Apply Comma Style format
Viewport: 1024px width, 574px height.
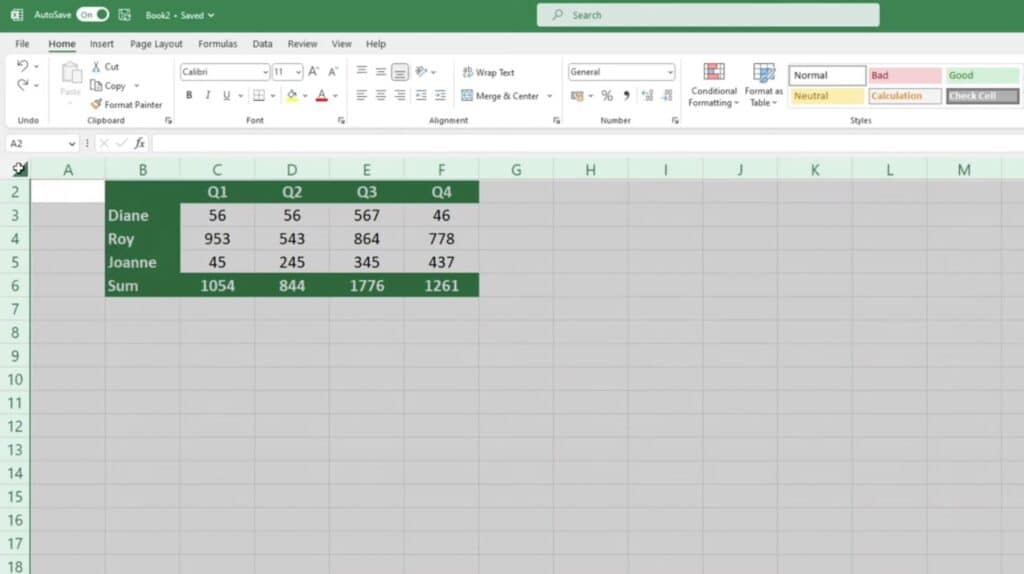coord(626,96)
